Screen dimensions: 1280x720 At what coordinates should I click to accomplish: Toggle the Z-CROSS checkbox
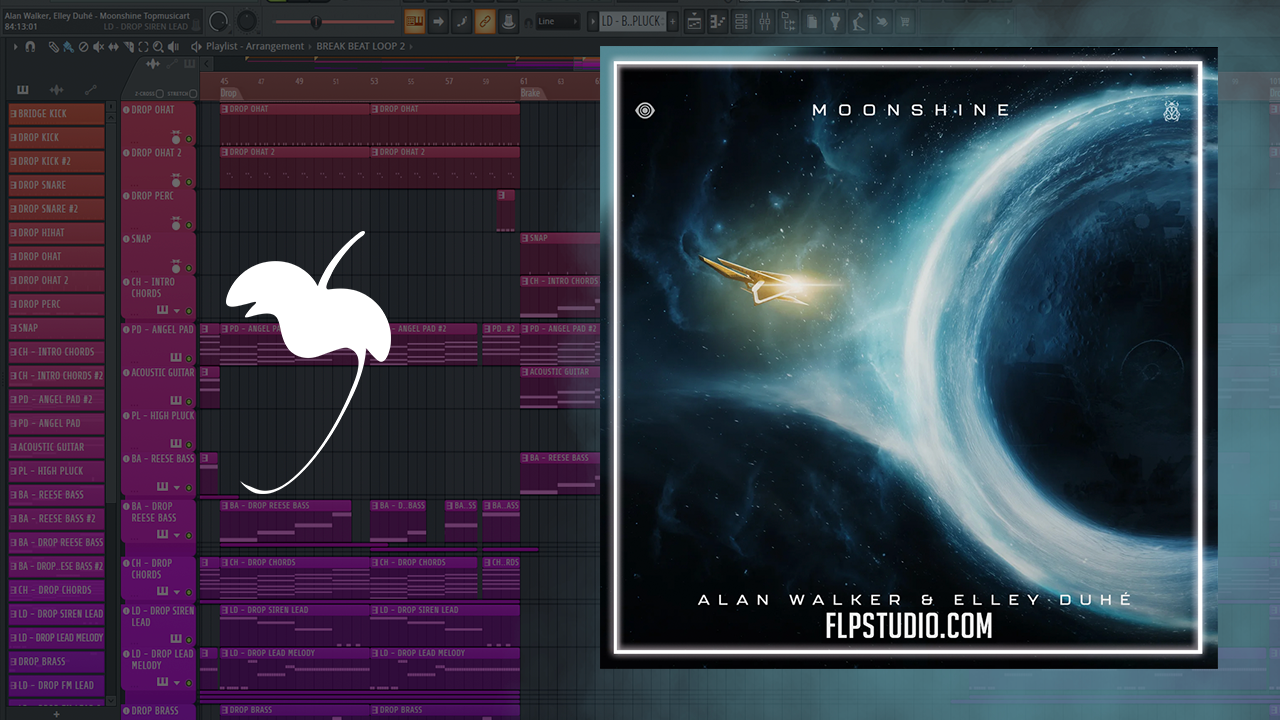click(x=159, y=94)
